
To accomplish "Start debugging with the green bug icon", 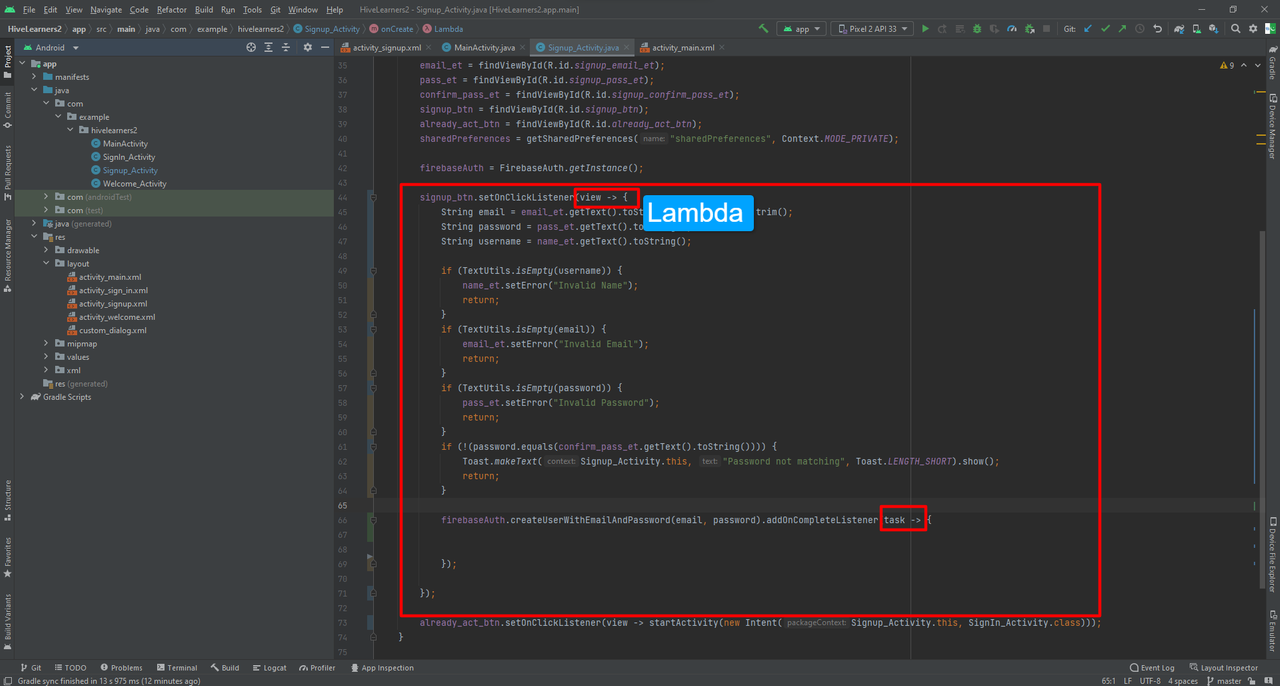I will [977, 29].
